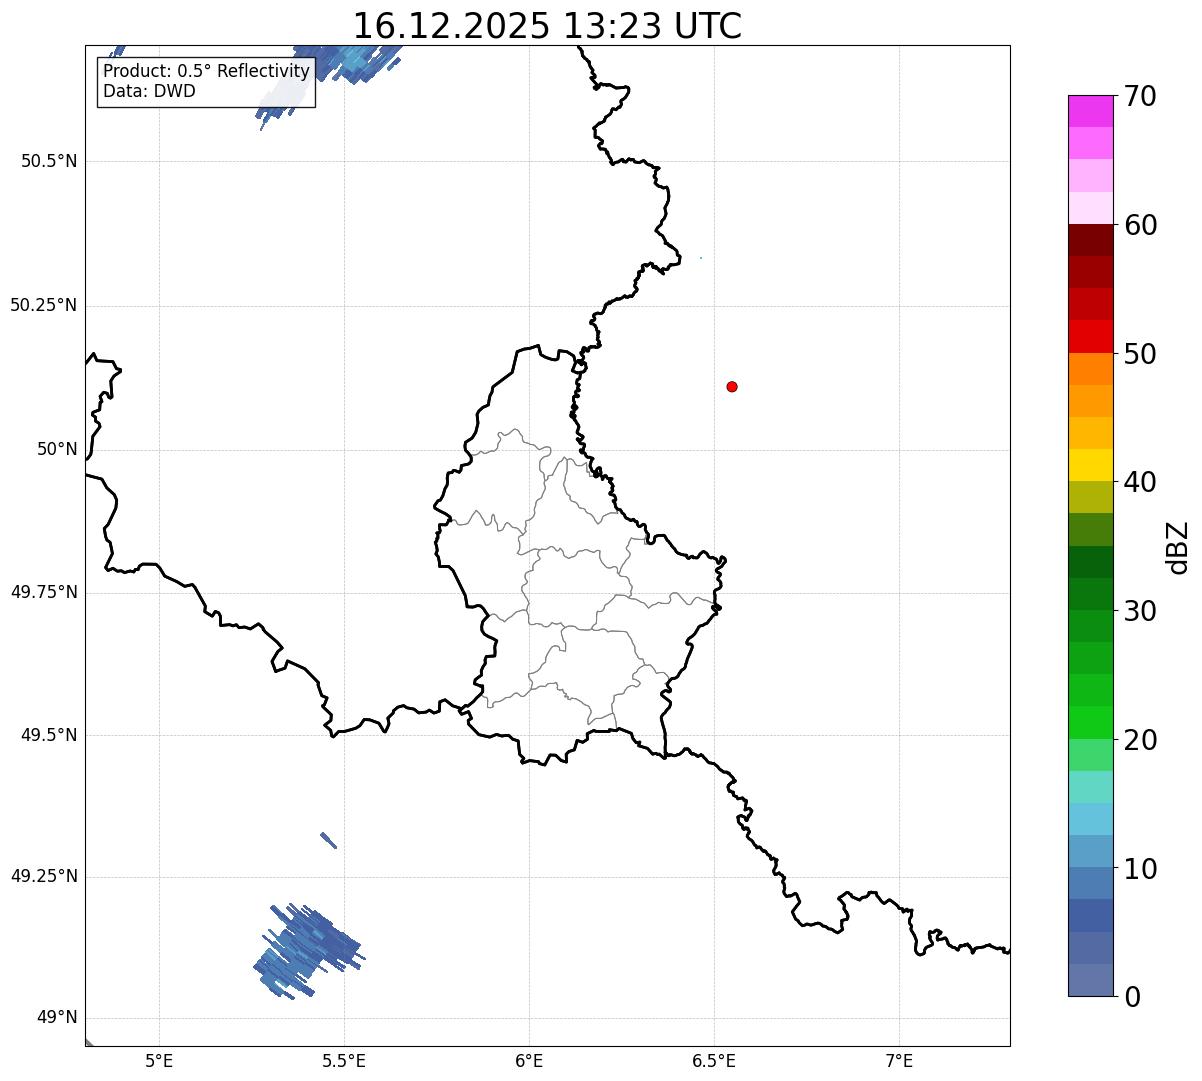
Task: Click the colorbar tick label 30
Action: point(1141,611)
